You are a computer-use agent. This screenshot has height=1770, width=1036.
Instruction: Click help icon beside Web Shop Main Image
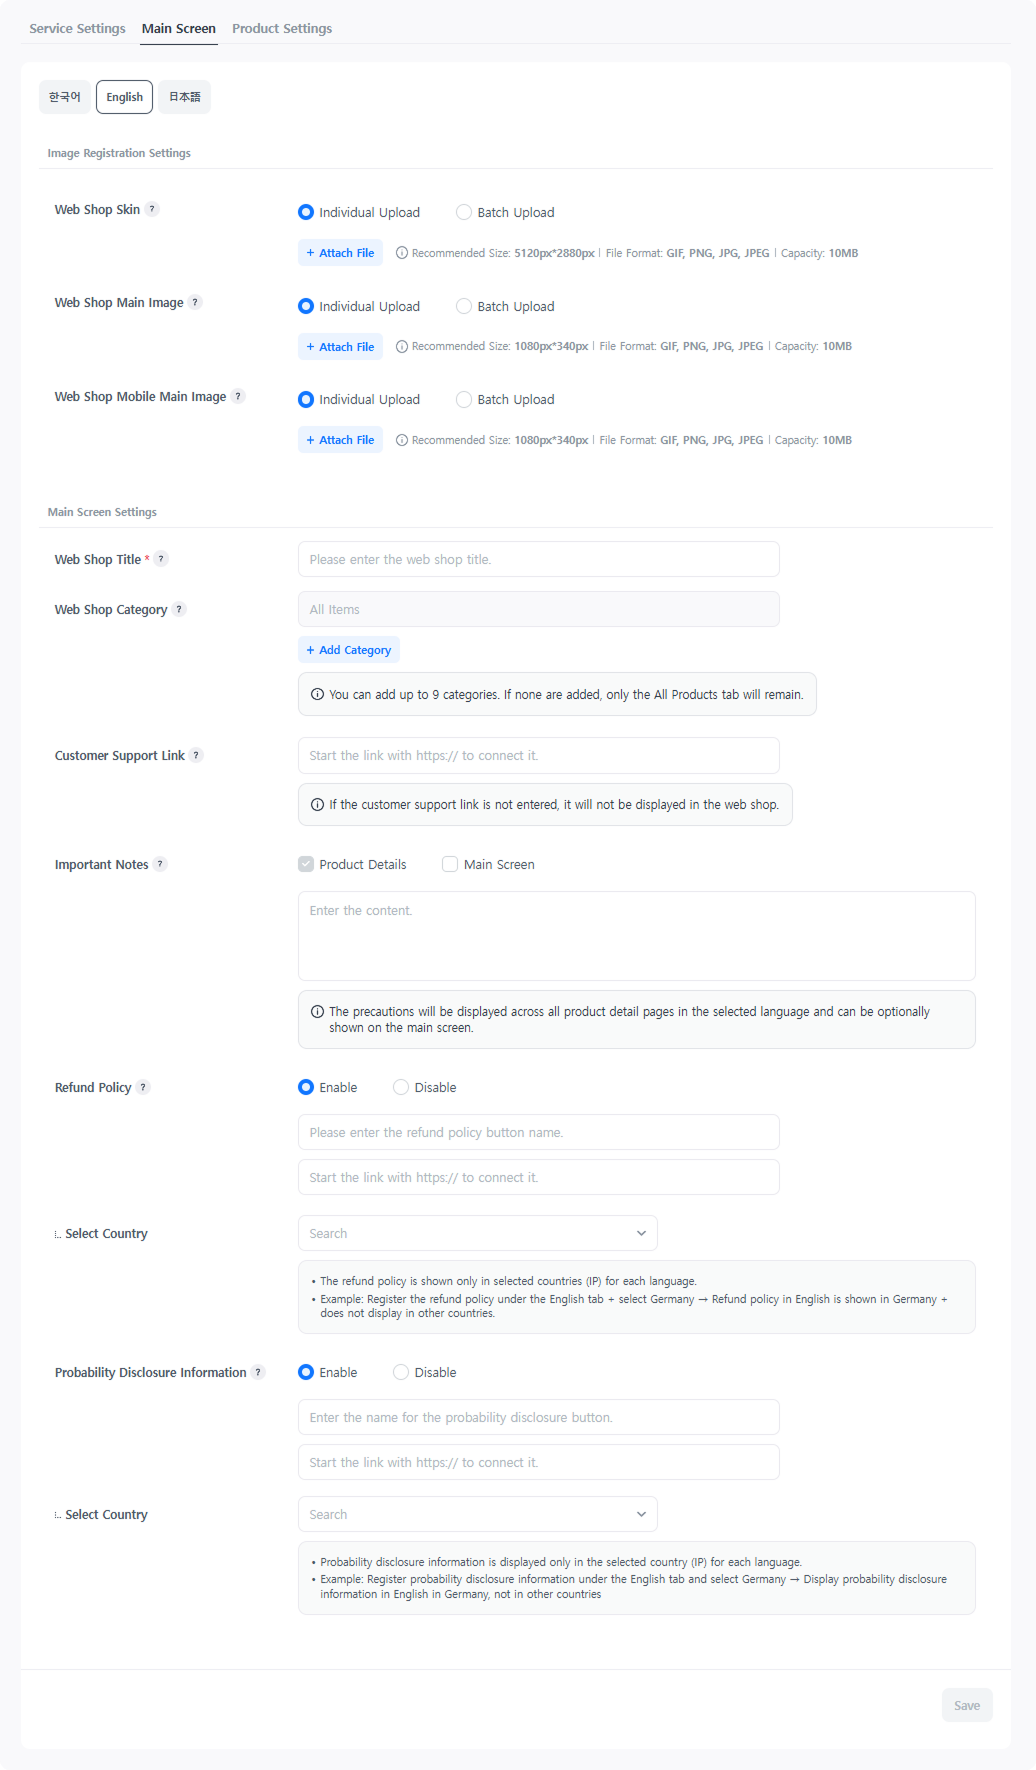click(196, 302)
